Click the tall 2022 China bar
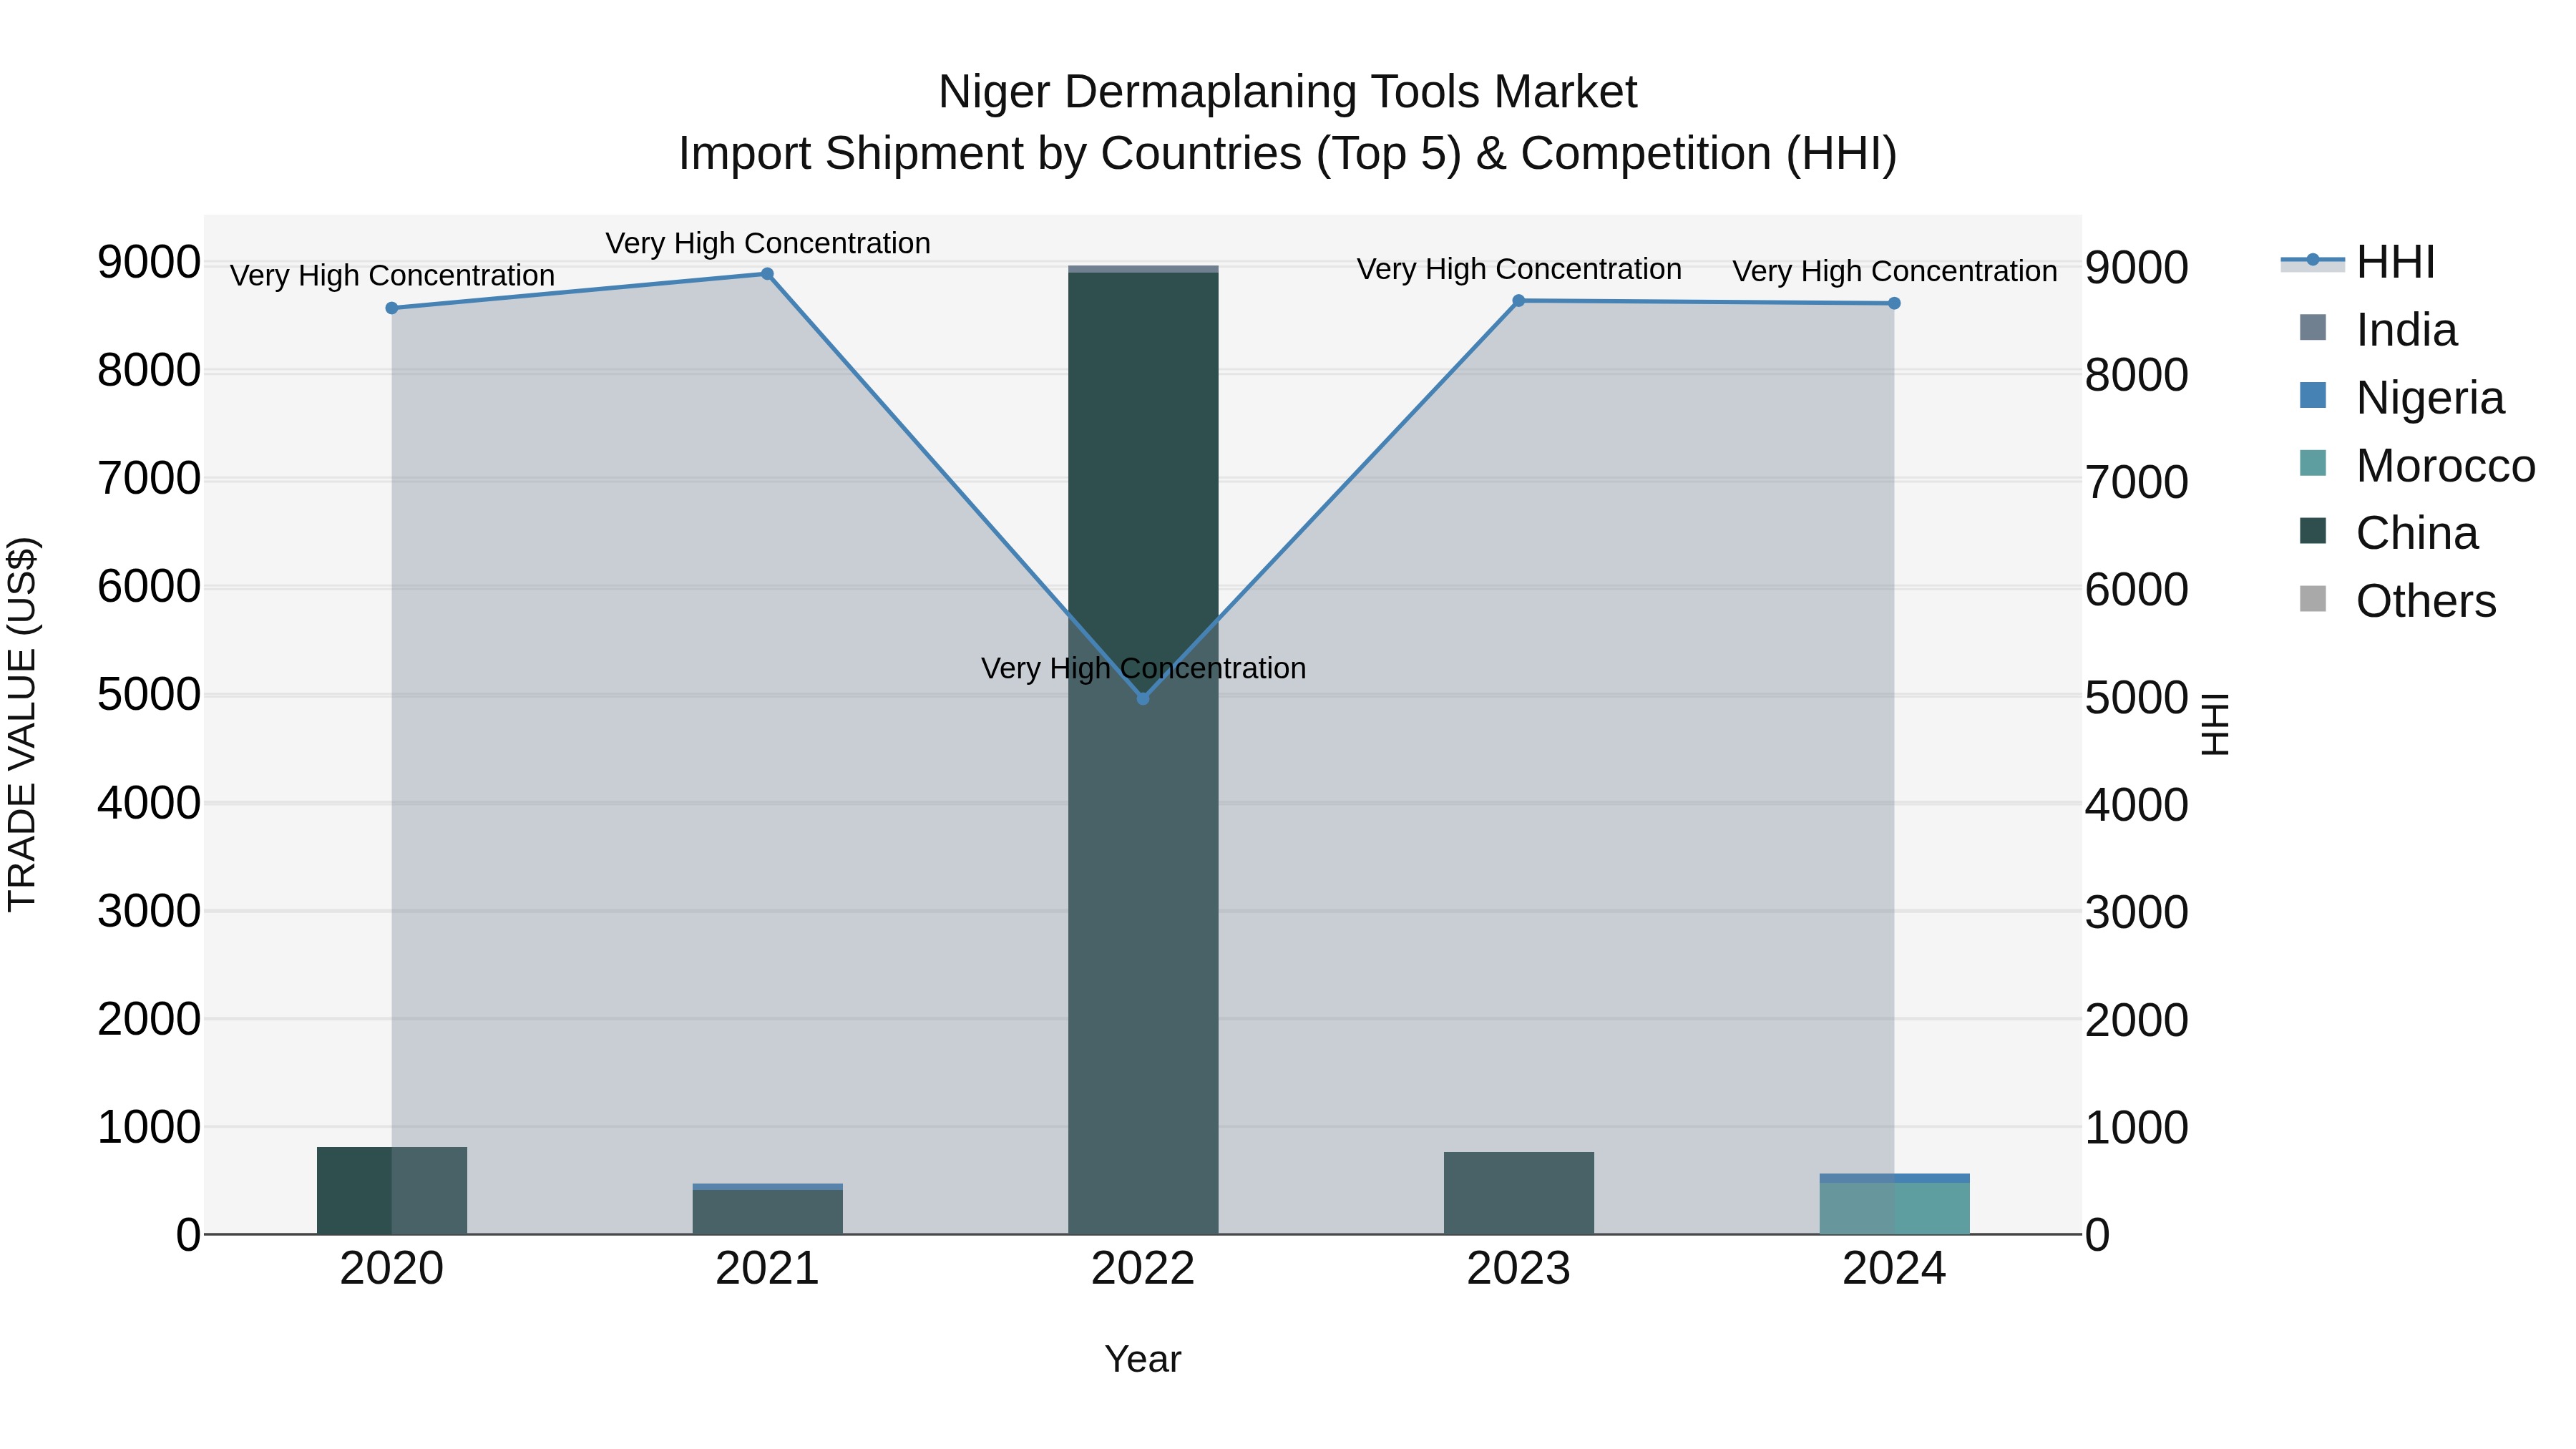Screen dimensions: 2576x1449 pos(1143,753)
